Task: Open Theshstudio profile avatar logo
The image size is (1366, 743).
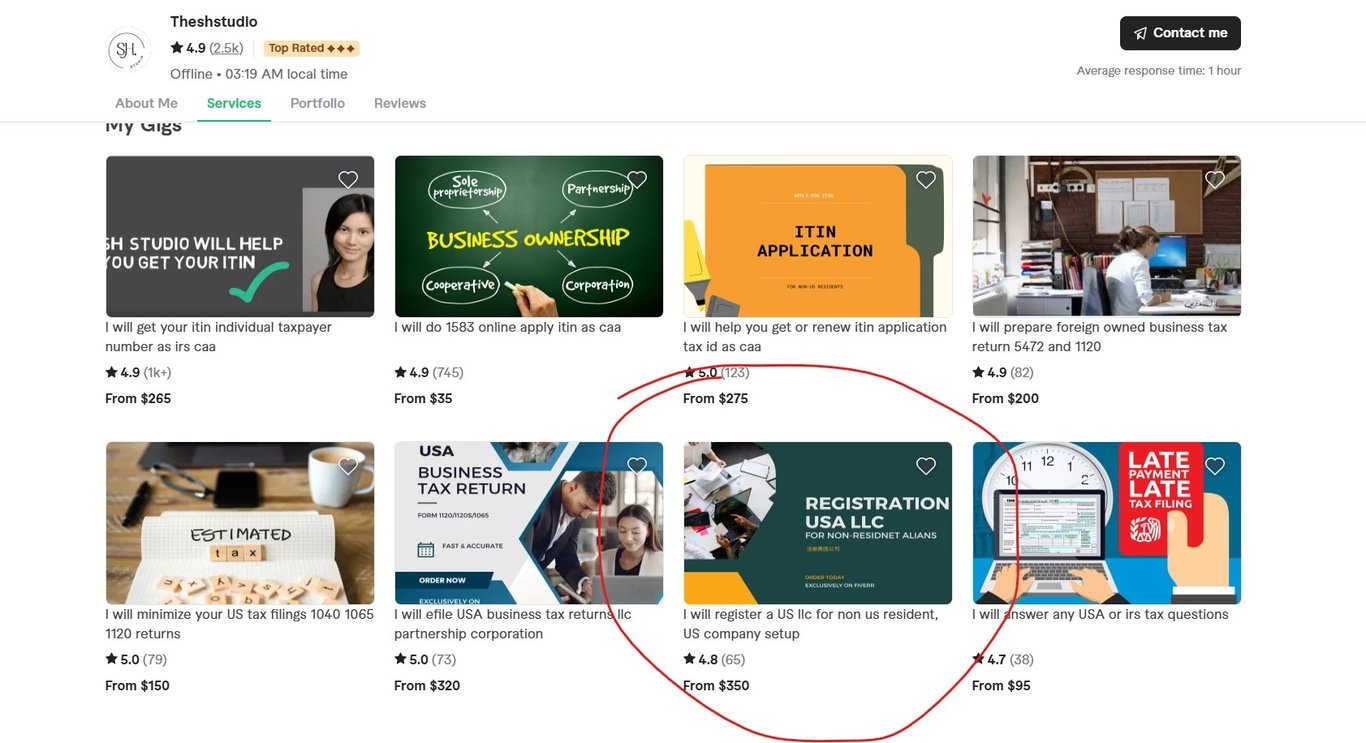Action: tap(128, 50)
